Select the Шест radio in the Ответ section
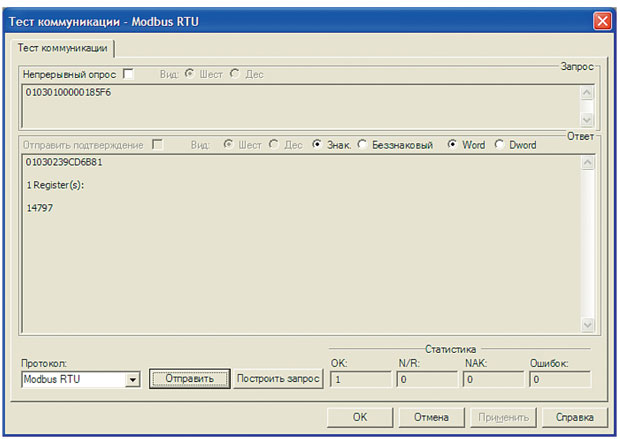 (228, 144)
